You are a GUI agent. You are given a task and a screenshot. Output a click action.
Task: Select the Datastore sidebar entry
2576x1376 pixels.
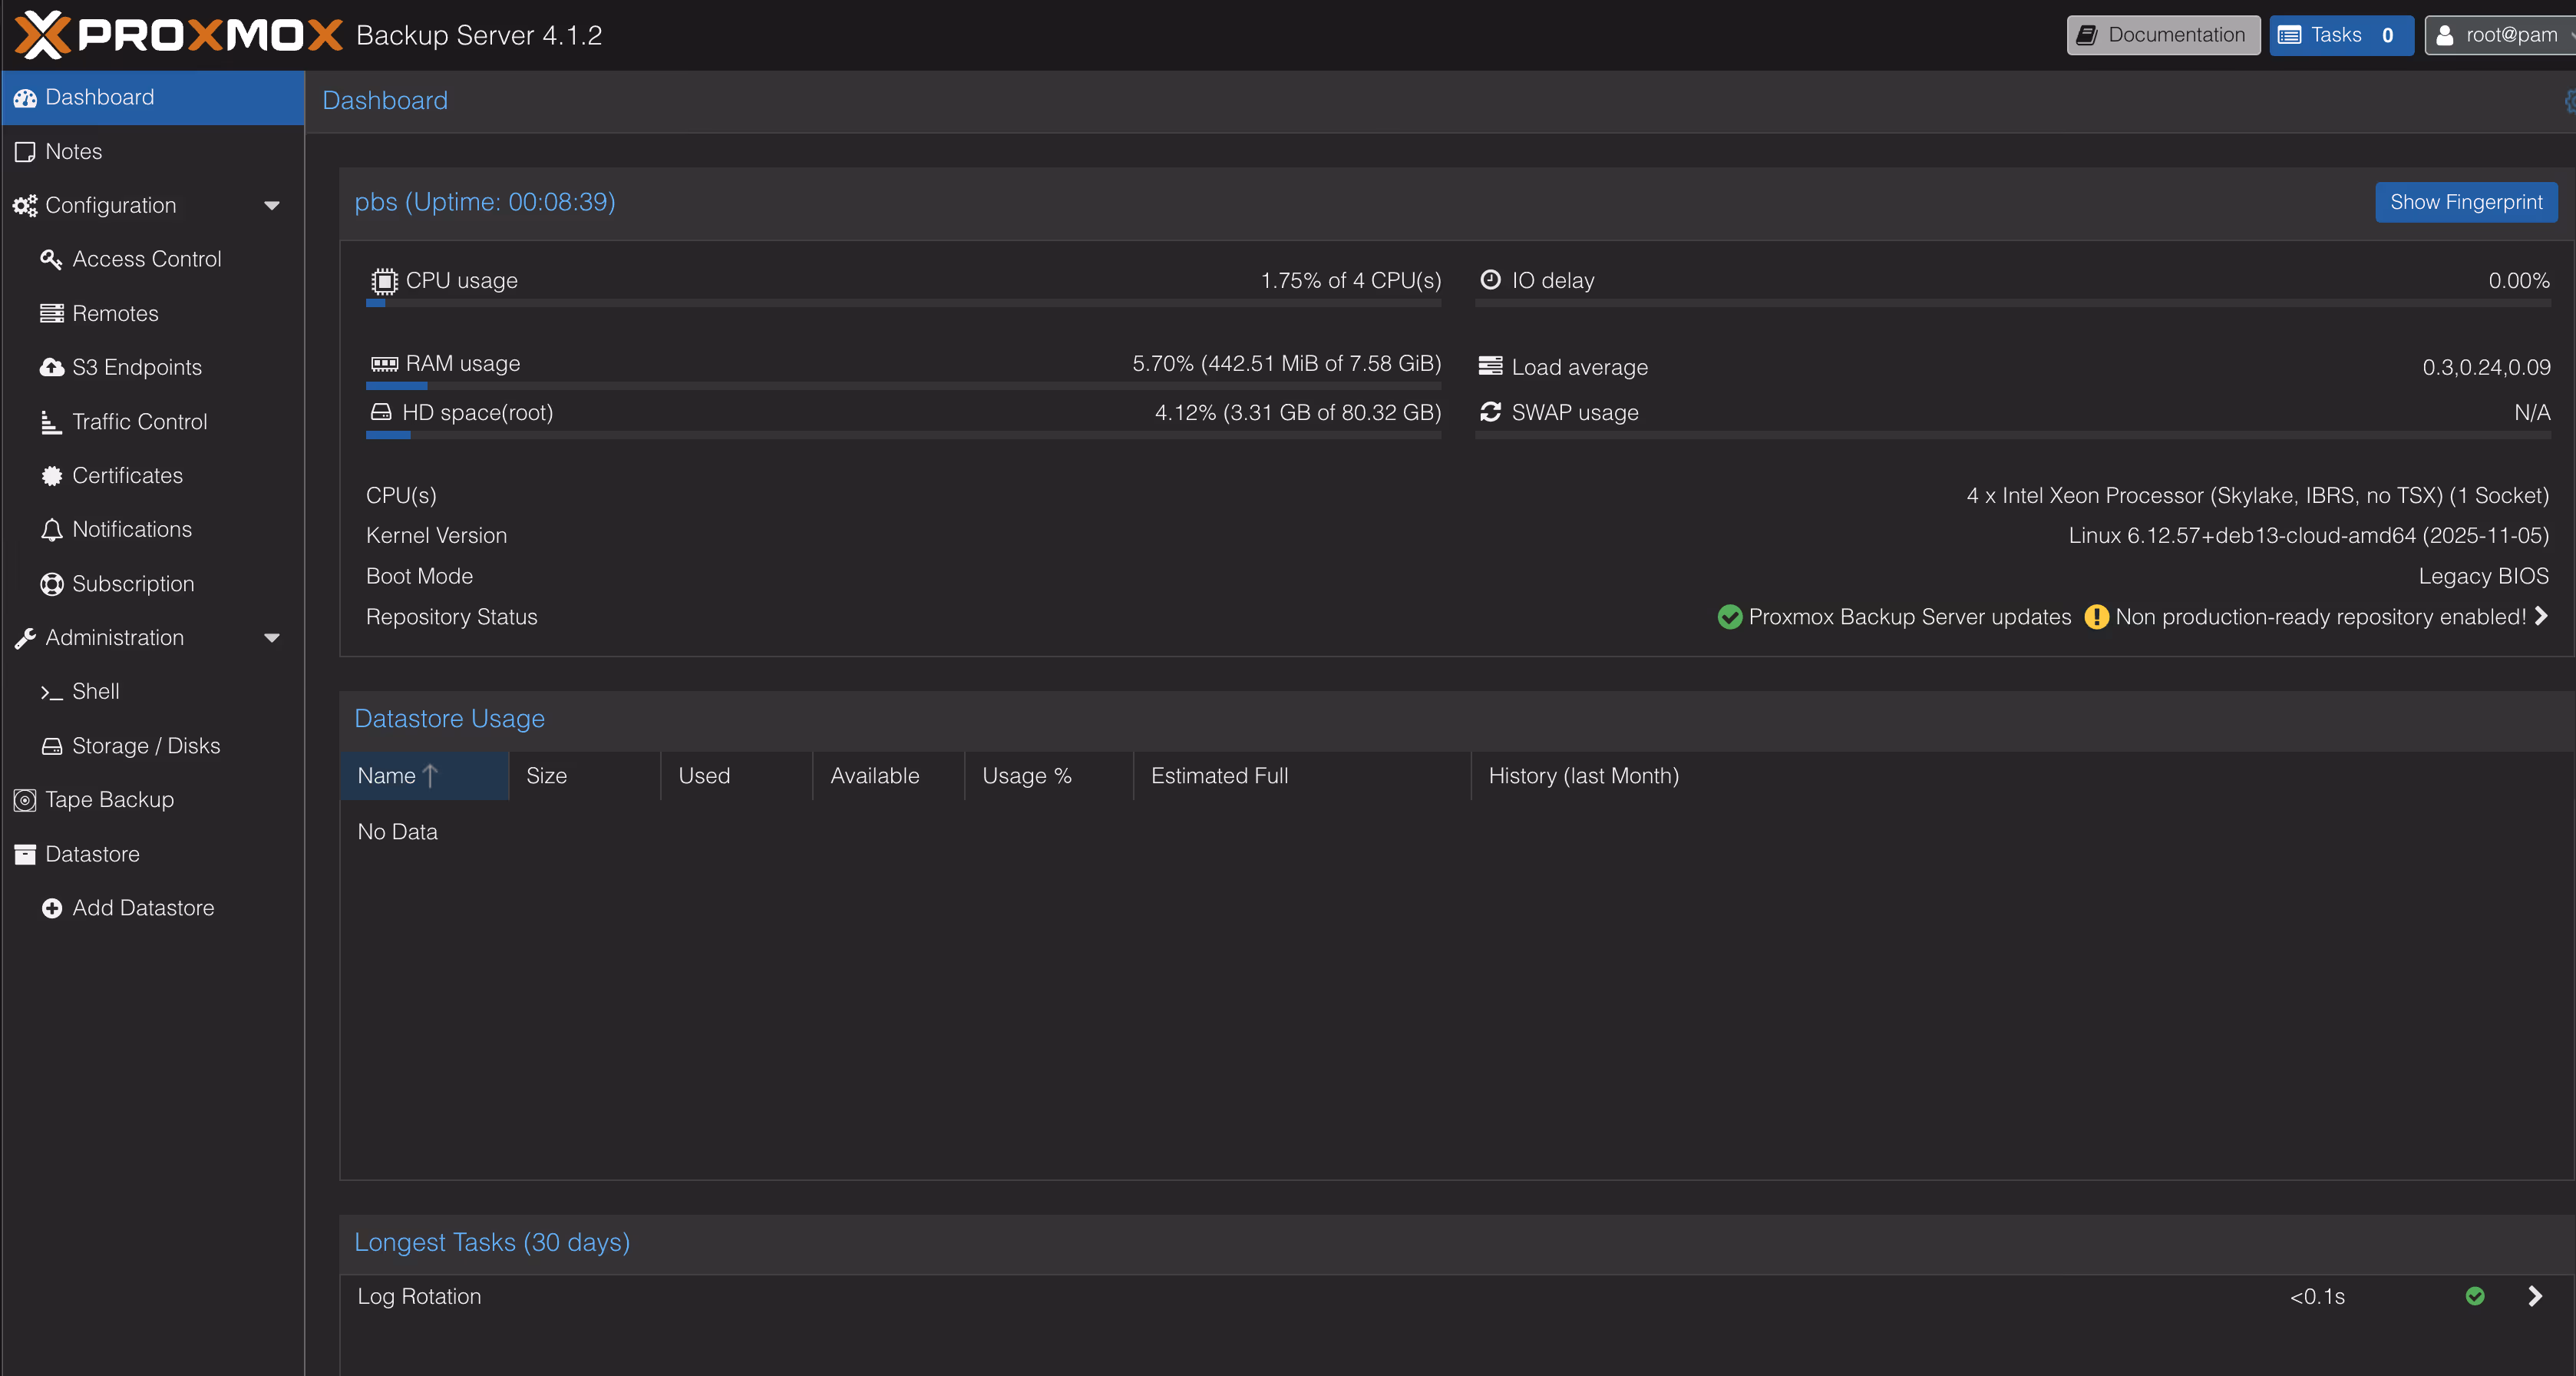point(92,854)
